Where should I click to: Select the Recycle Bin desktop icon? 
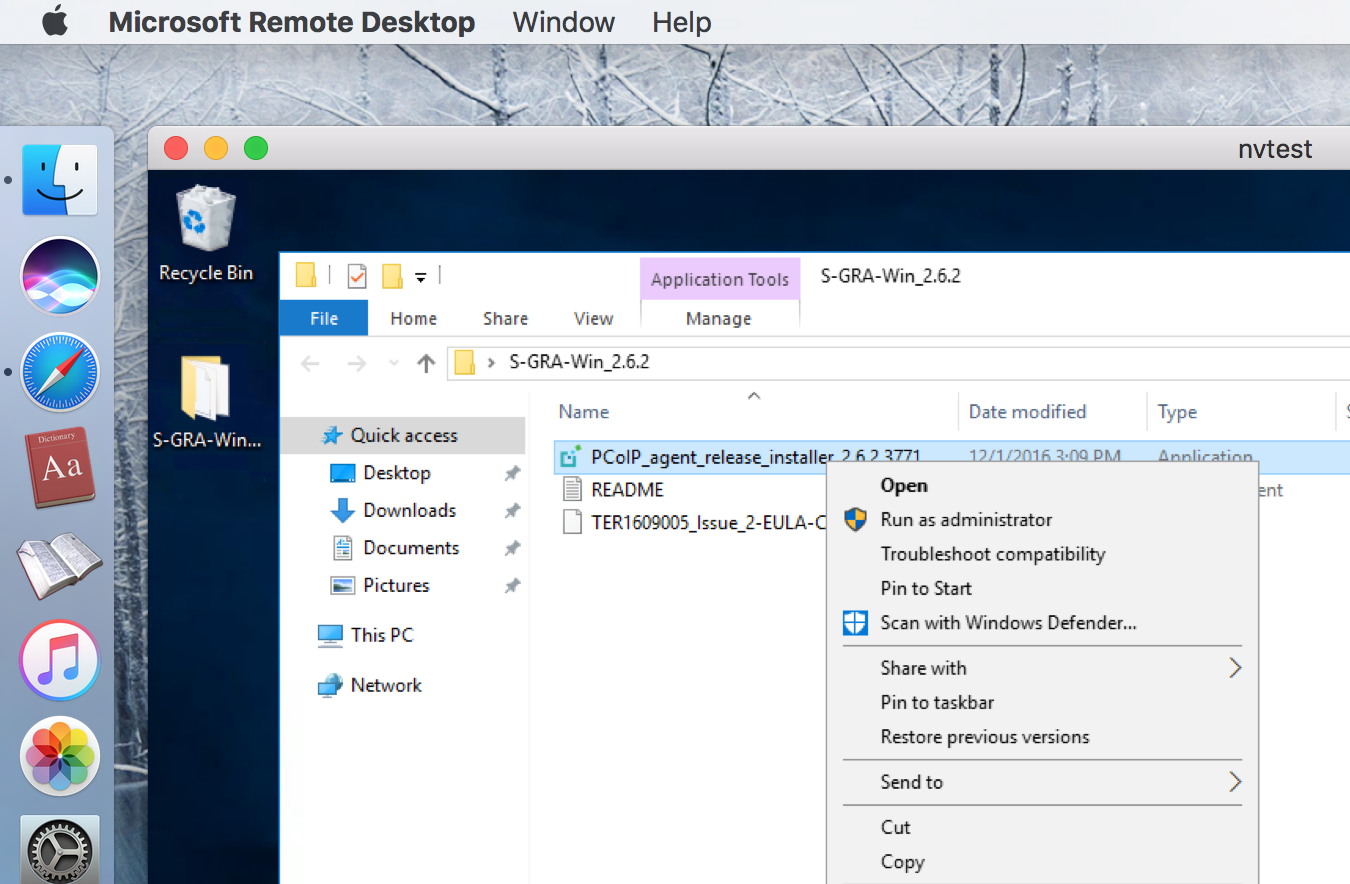click(x=206, y=234)
